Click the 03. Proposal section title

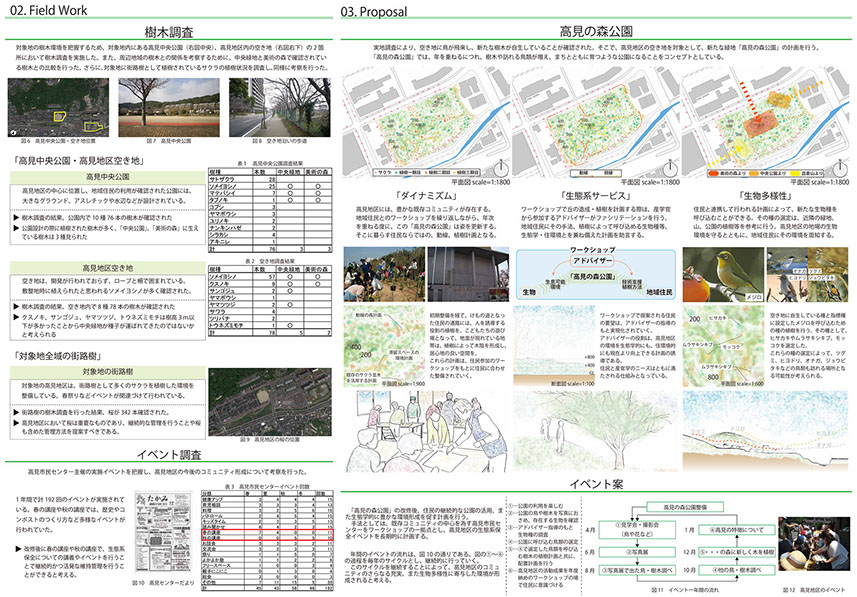coord(374,11)
